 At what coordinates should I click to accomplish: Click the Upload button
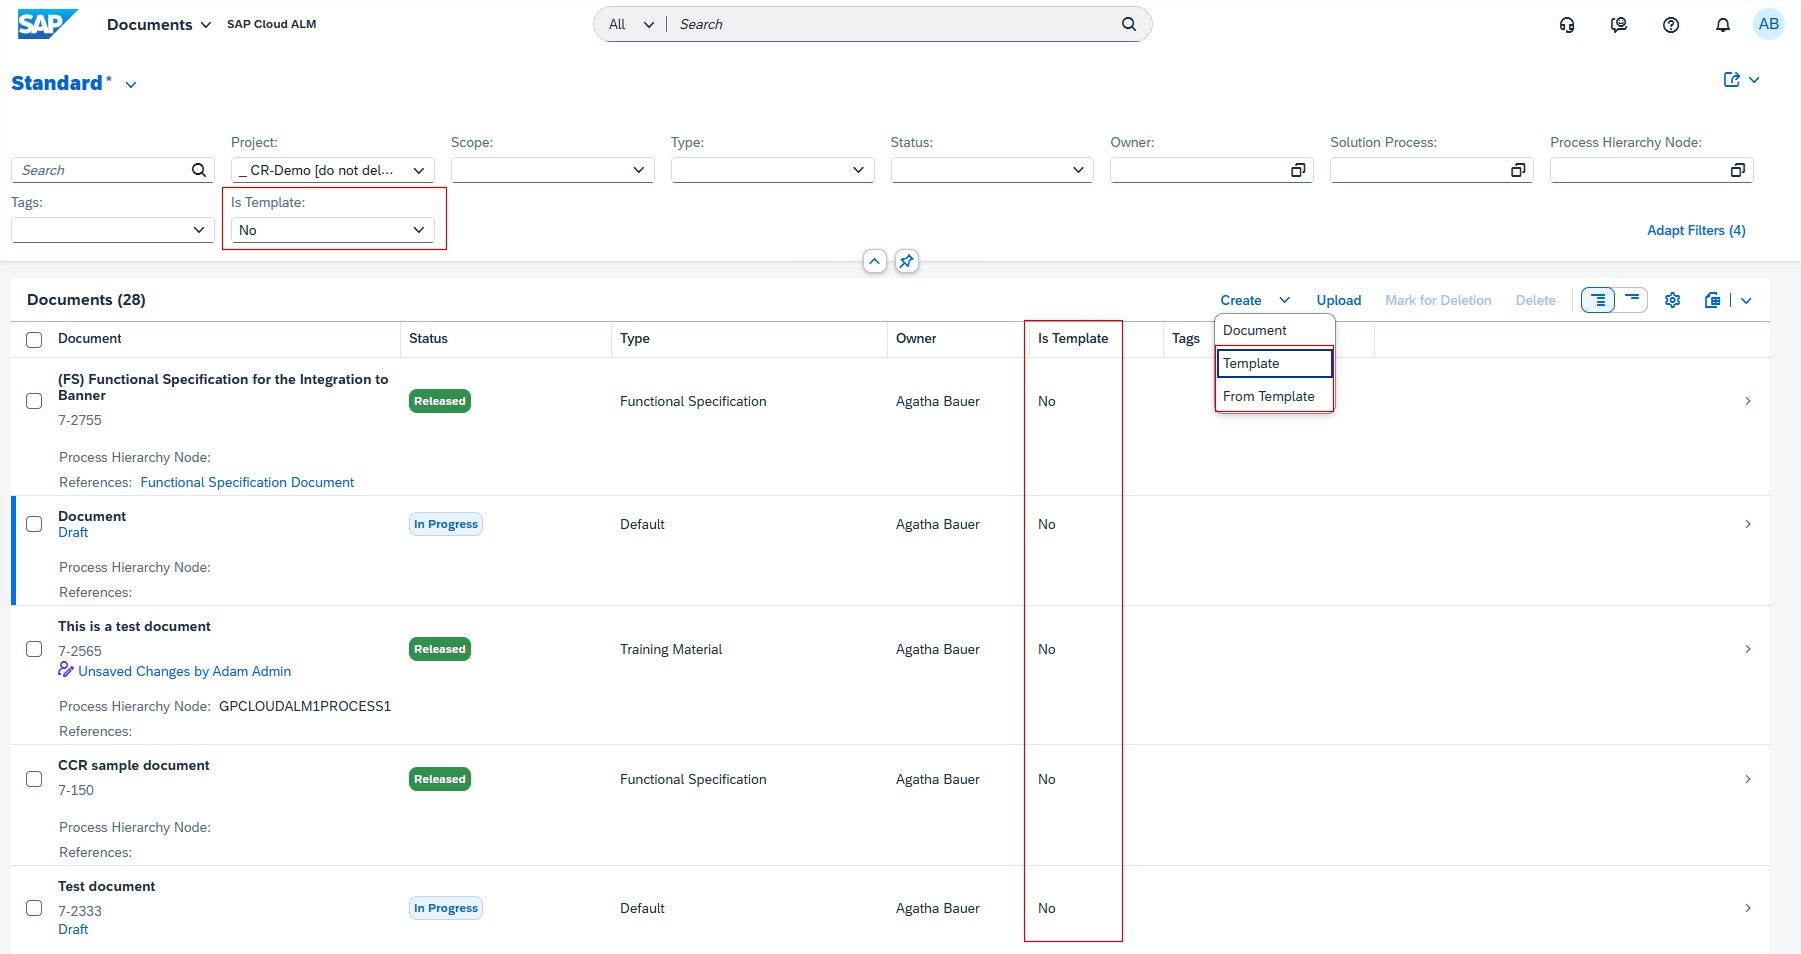tap(1338, 300)
